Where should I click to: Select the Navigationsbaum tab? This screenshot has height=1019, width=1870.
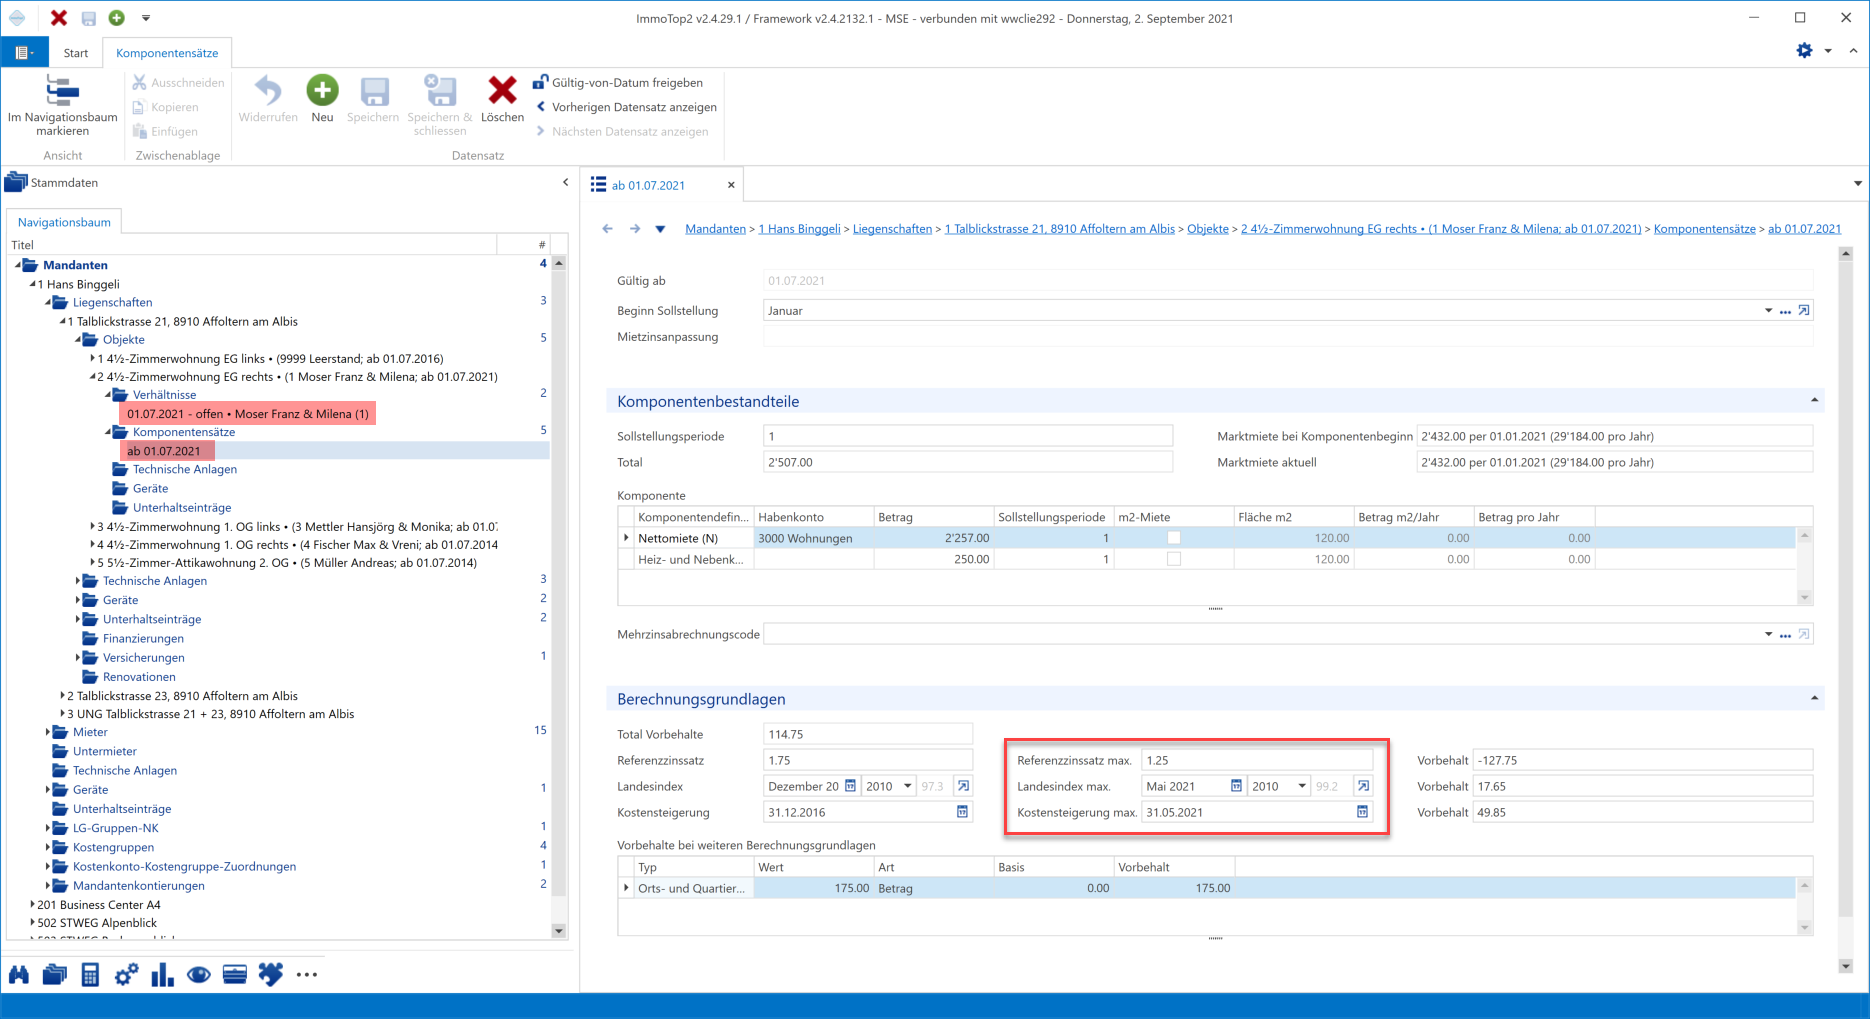tap(64, 222)
